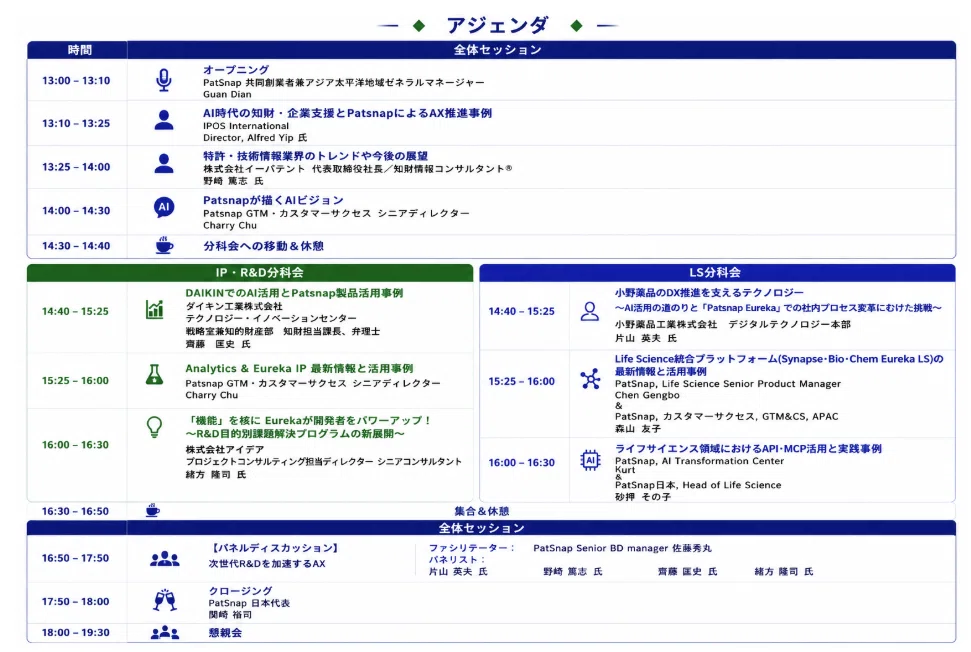Click 小野薬品工業株式会社 デジタルテクノロジー本部 line
Image resolution: width=971 pixels, height=652 pixels.
point(733,324)
